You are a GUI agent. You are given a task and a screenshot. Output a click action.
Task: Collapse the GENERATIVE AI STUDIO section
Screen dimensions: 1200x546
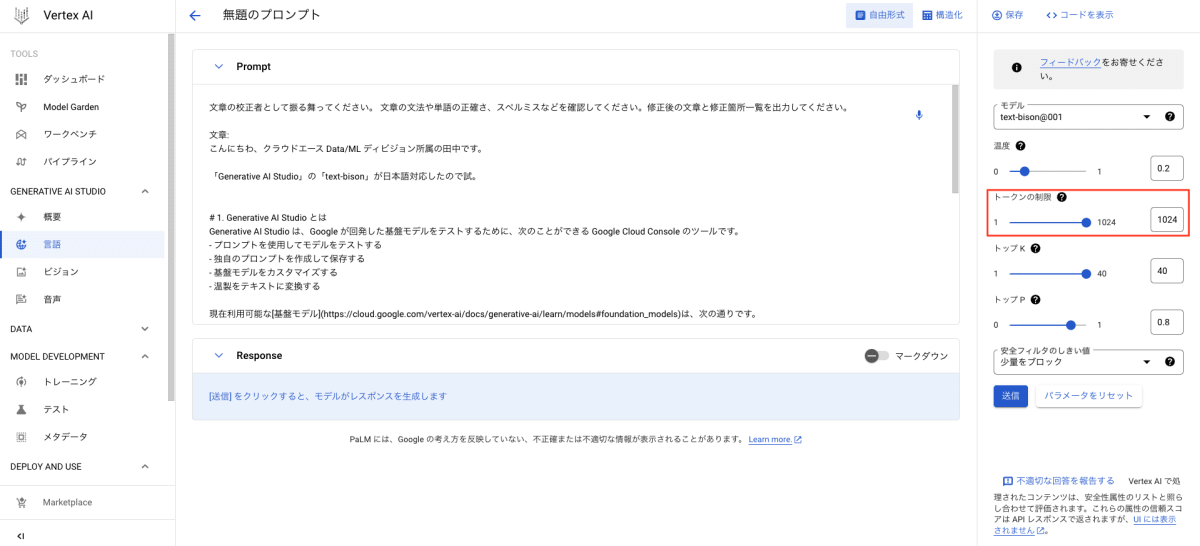(x=145, y=191)
